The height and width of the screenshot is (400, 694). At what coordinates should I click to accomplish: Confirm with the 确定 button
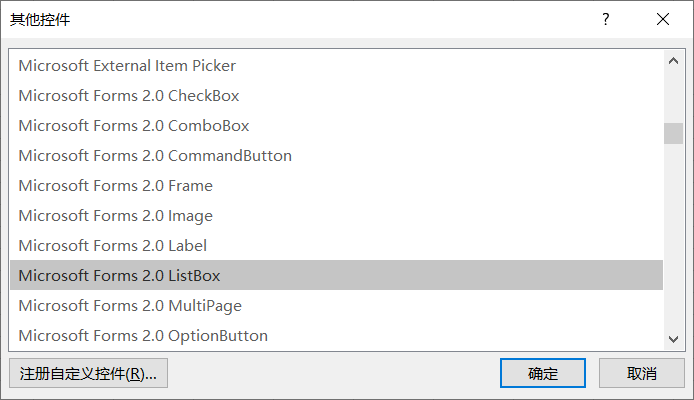tap(543, 374)
